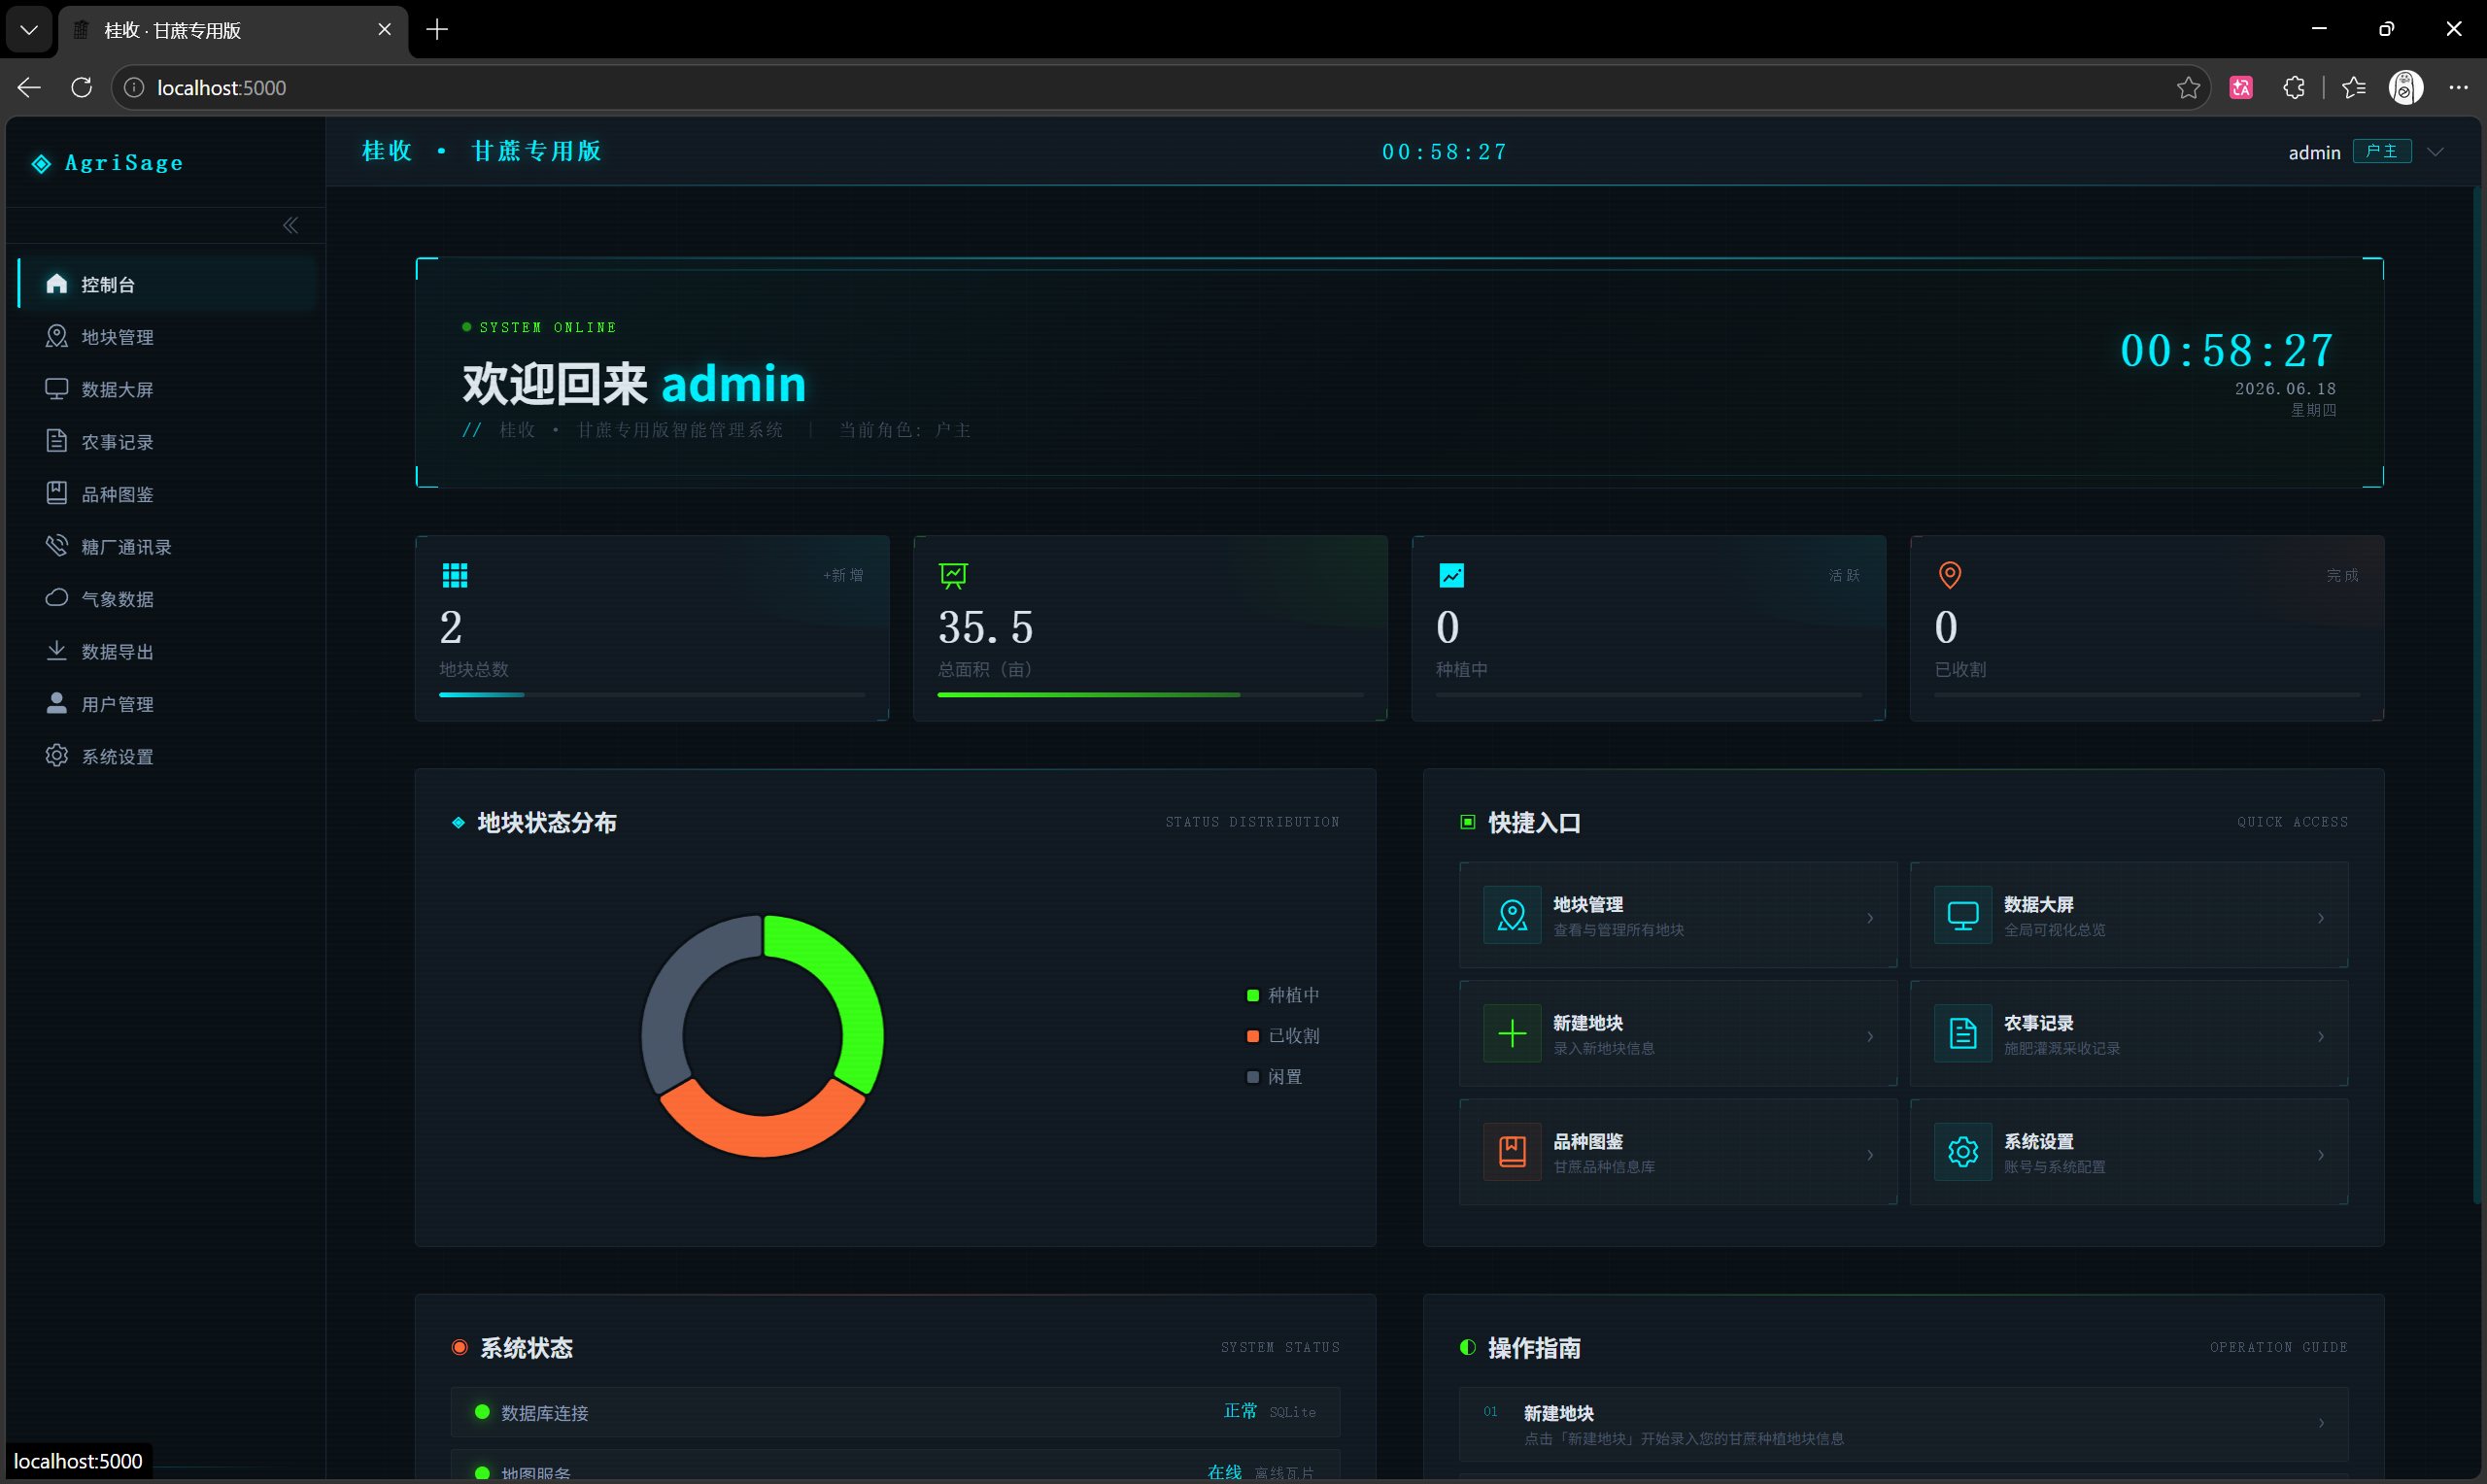
Task: Select 数据大屏 in the sidebar menu
Action: [x=168, y=389]
